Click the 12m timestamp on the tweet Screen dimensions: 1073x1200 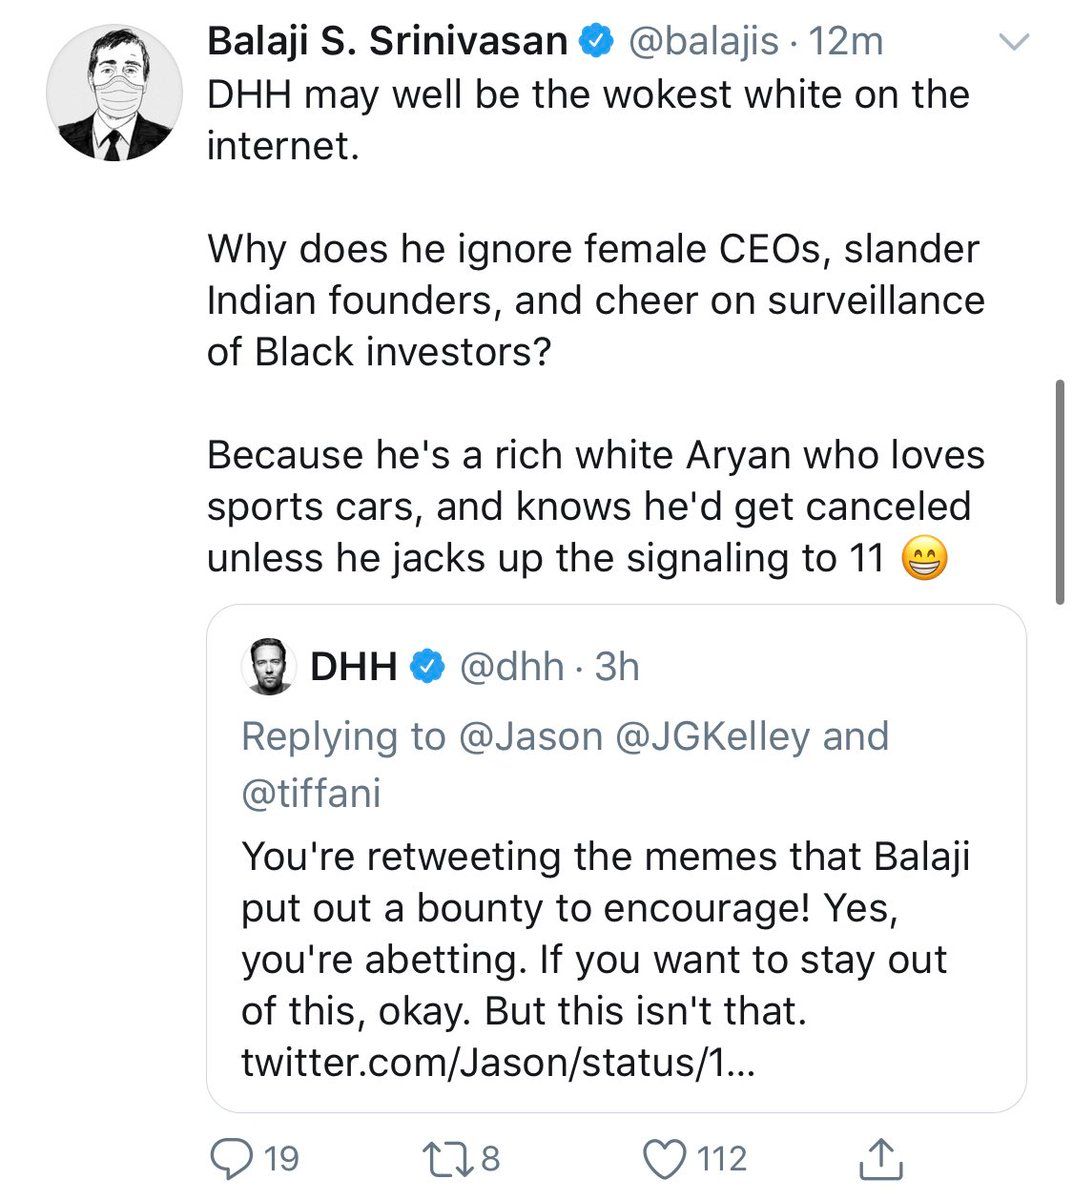click(x=846, y=42)
